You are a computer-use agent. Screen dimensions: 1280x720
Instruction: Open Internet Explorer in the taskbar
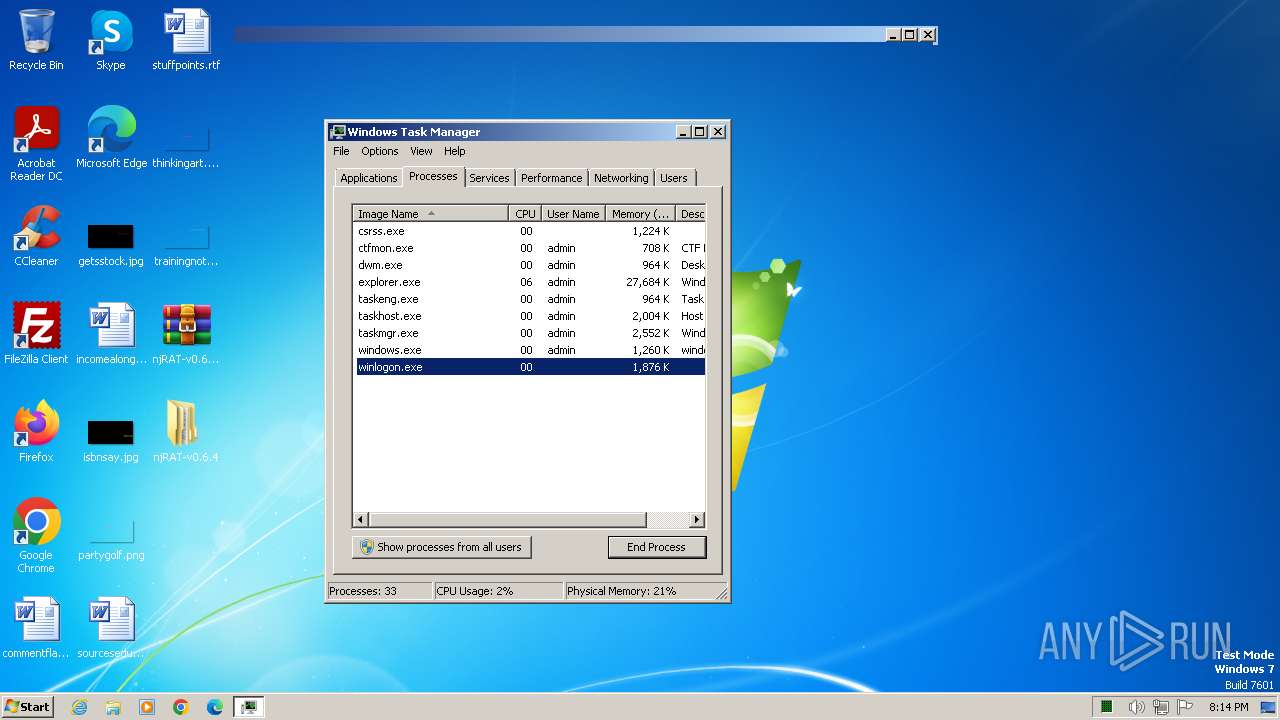(79, 707)
